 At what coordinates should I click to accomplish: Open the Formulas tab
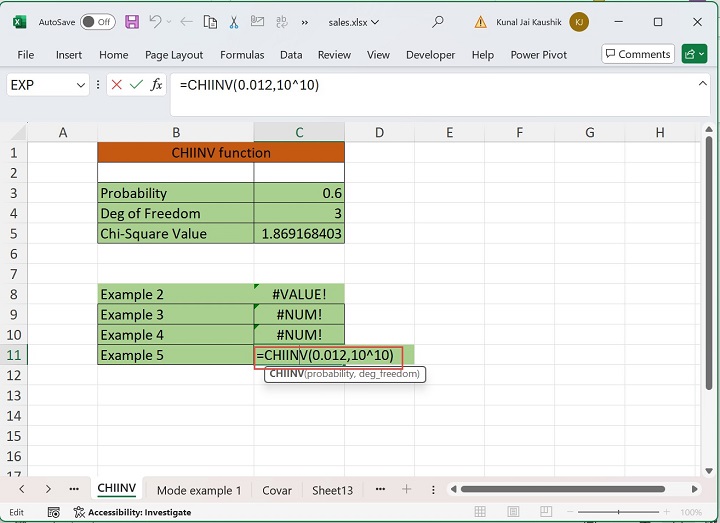(242, 55)
